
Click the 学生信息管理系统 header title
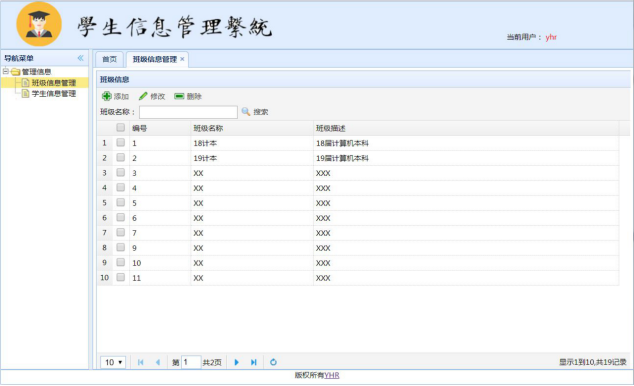tap(175, 27)
